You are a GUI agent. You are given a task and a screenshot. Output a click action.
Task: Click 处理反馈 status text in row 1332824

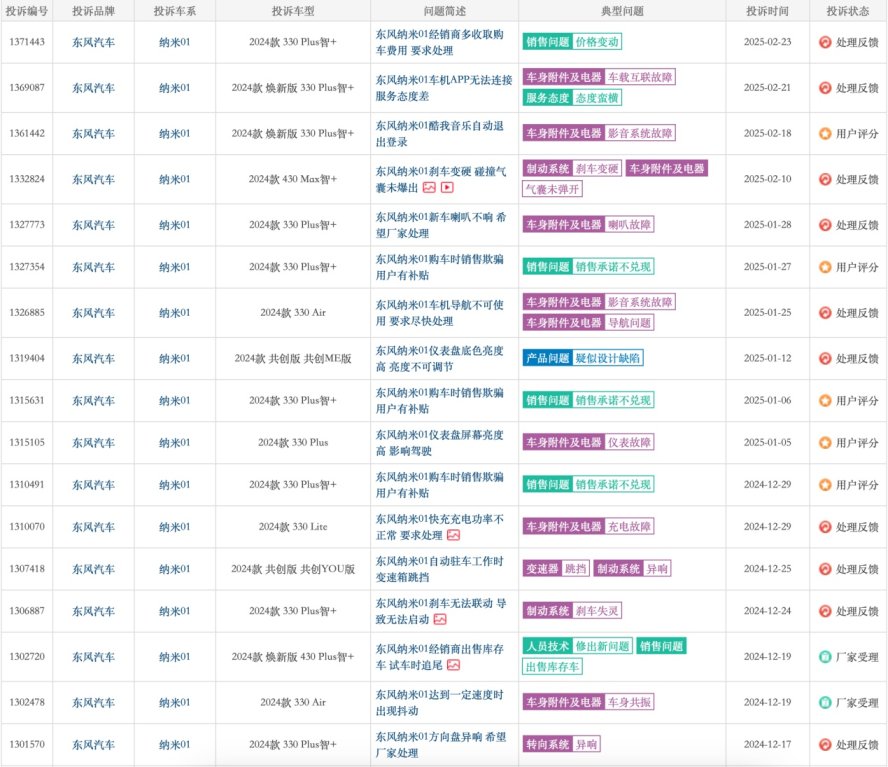[x=857, y=180]
